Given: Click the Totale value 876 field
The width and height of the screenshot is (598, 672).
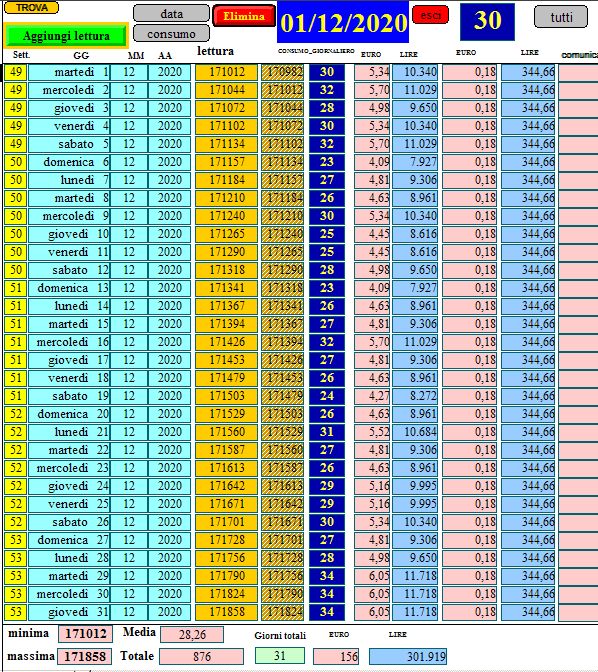Looking at the screenshot, I should click(201, 656).
